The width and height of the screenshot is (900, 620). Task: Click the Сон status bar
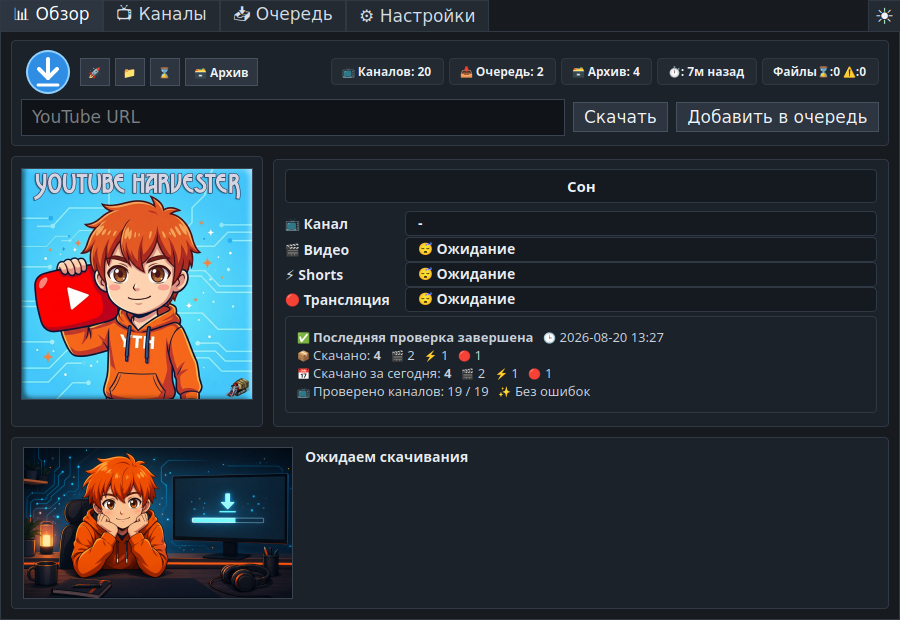581,187
